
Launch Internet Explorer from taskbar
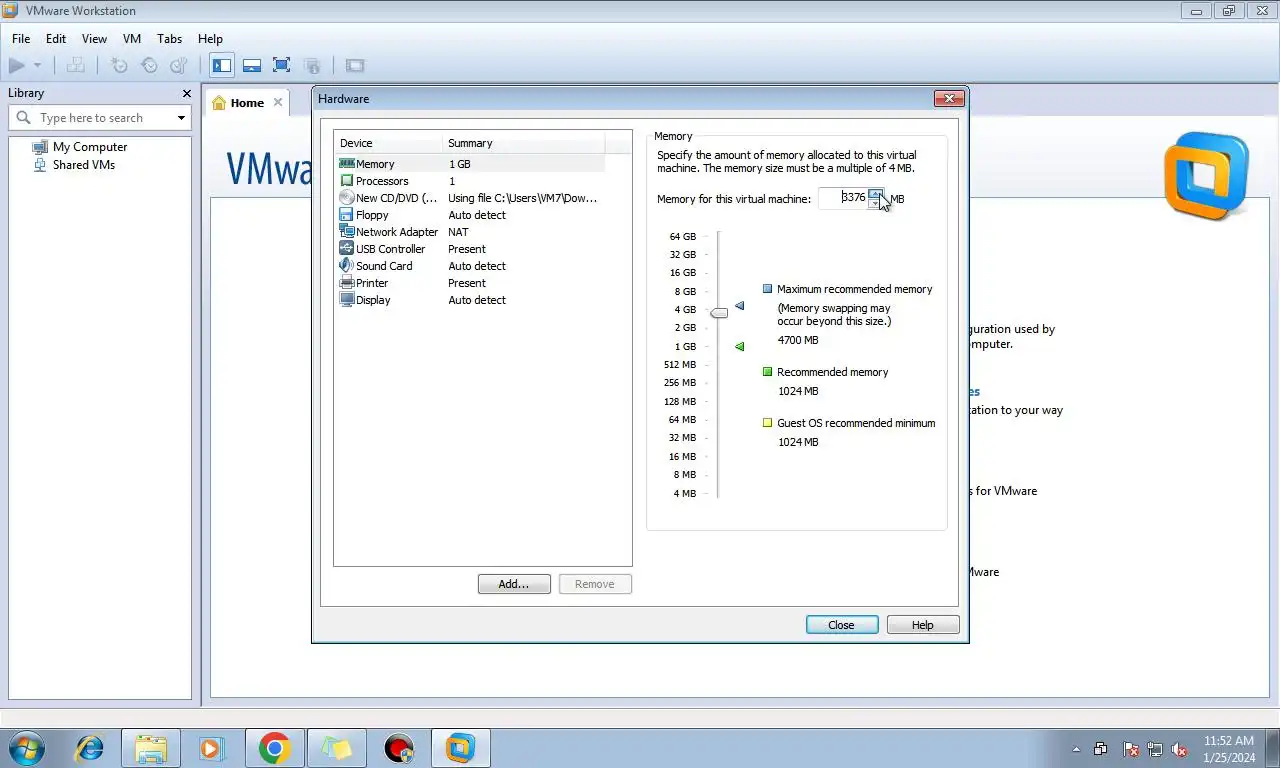(90, 748)
